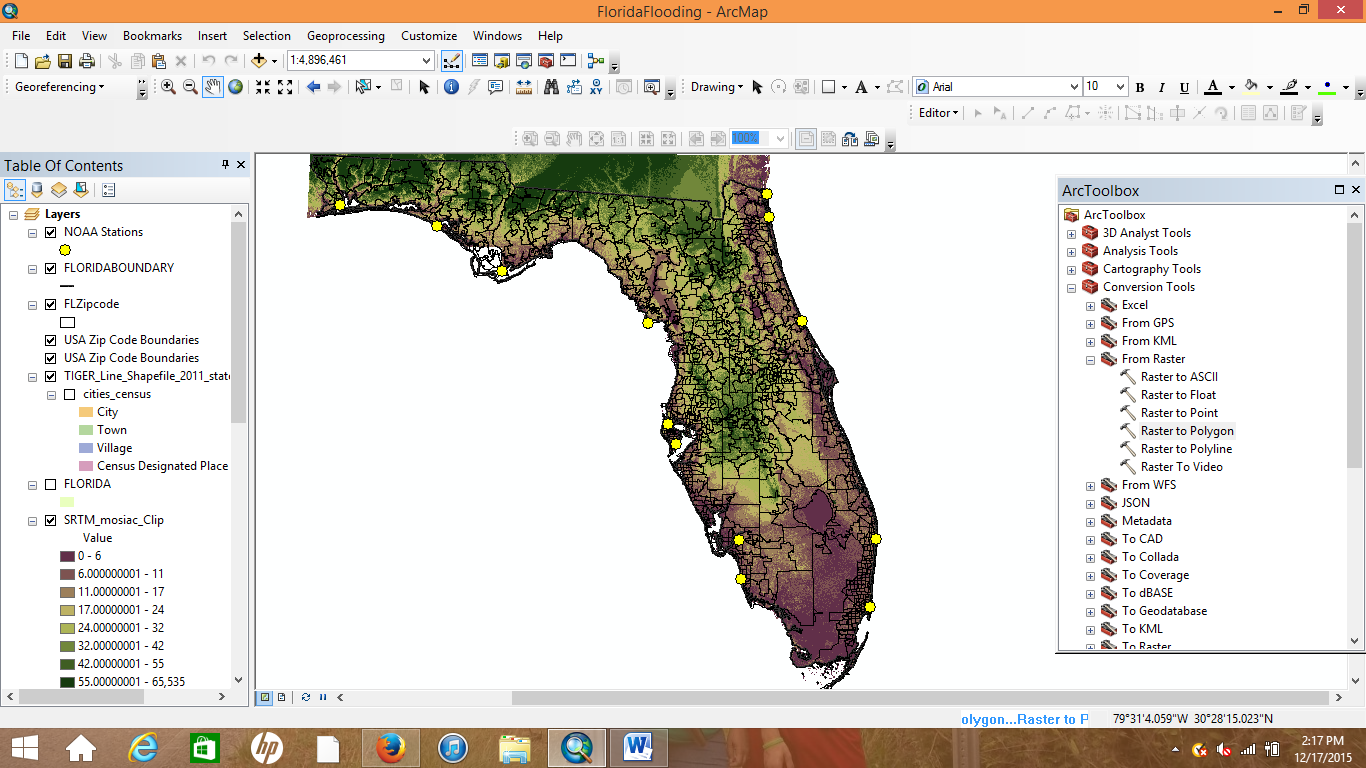The image size is (1366, 768).
Task: Click the City legend color swatch
Action: [x=85, y=412]
